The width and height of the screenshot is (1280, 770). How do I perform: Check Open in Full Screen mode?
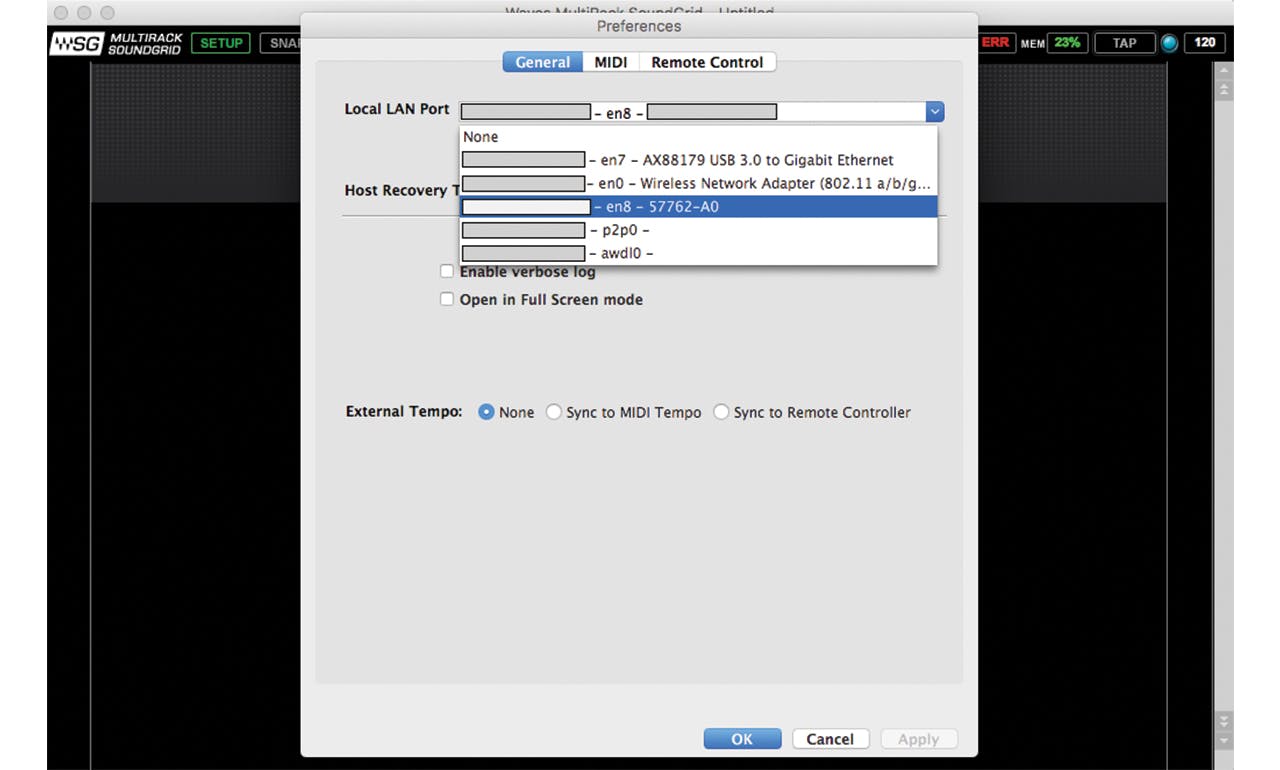coord(447,299)
